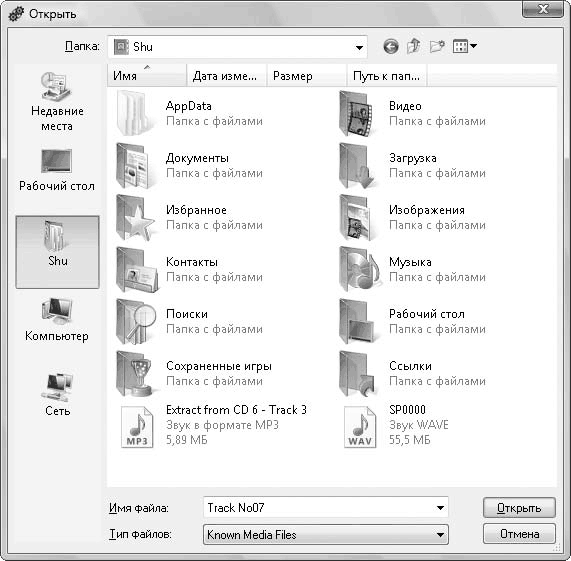Go back using the round arrow icon

(x=391, y=47)
